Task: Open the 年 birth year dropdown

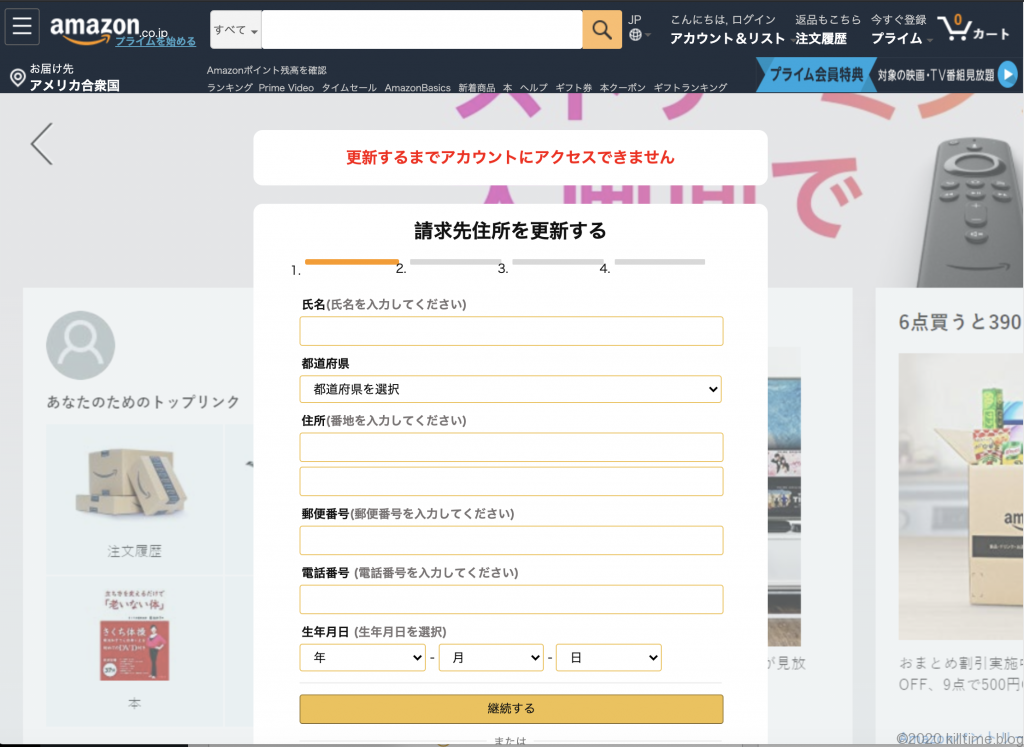Action: (x=362, y=657)
